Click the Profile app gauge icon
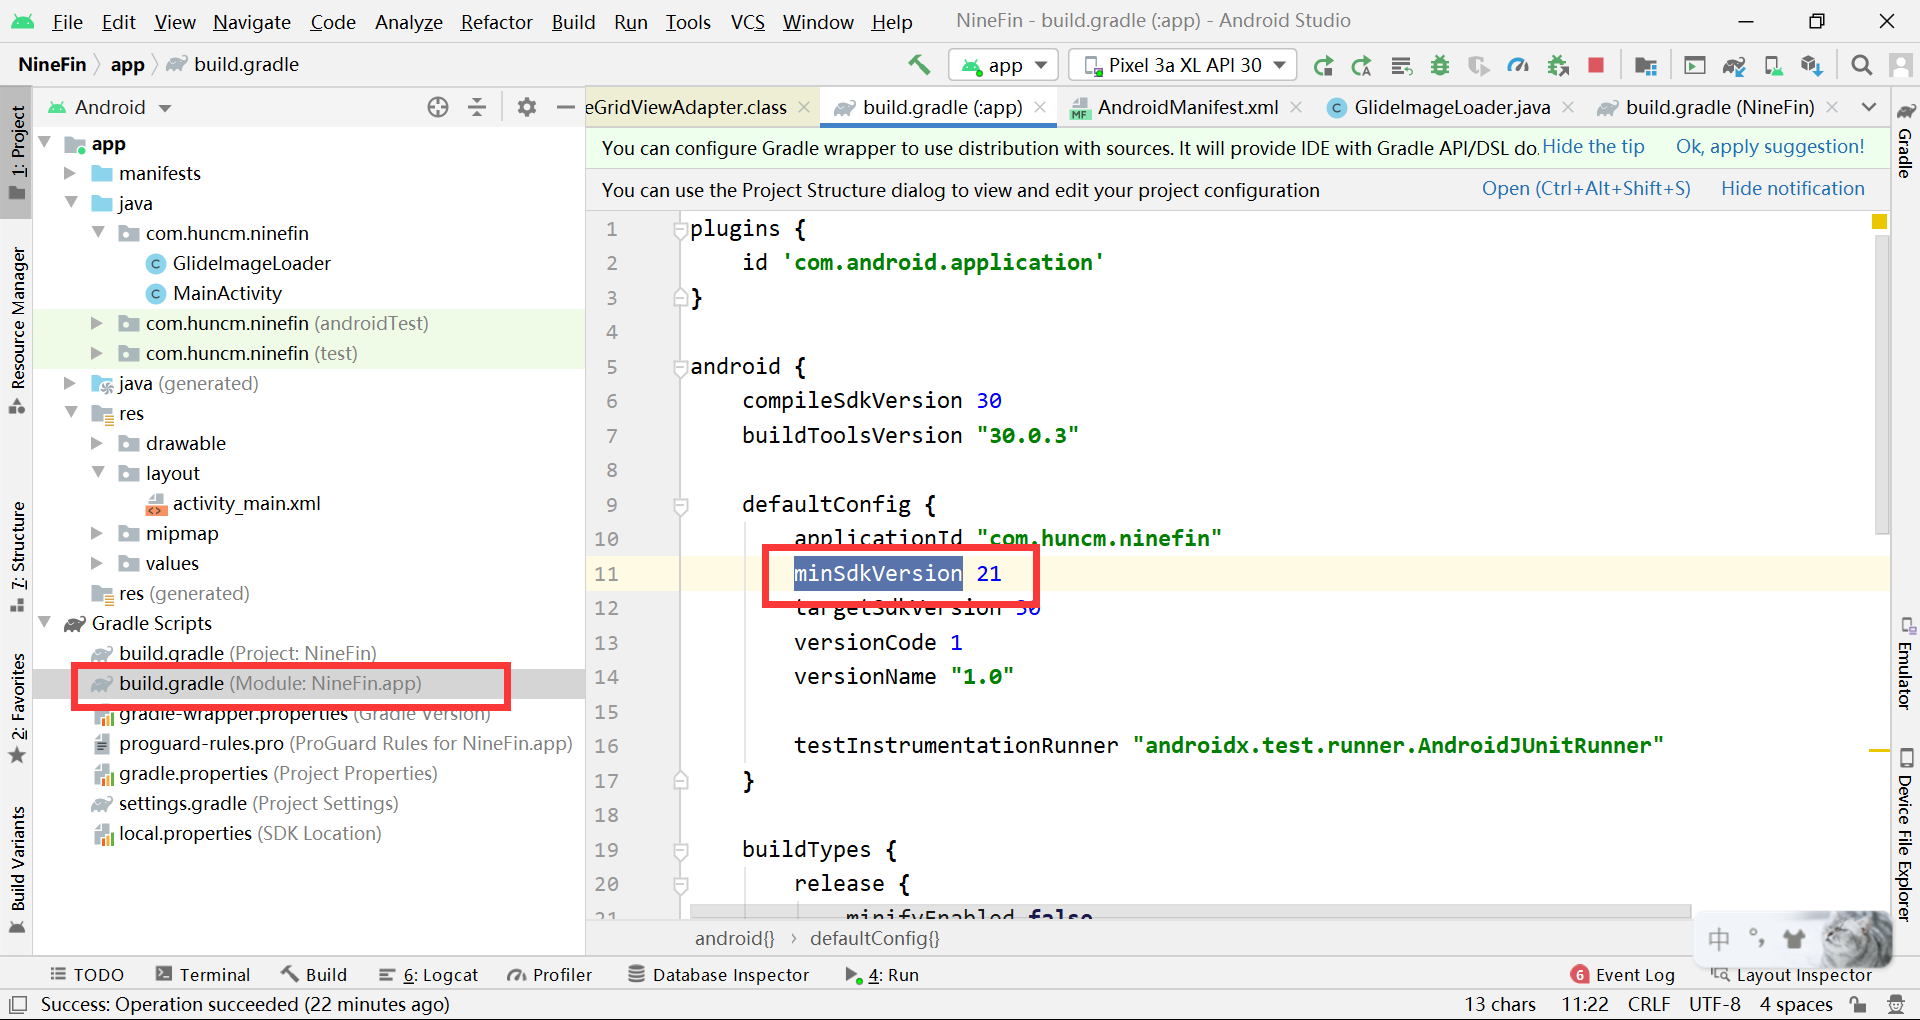The width and height of the screenshot is (1920, 1020). [x=1518, y=66]
